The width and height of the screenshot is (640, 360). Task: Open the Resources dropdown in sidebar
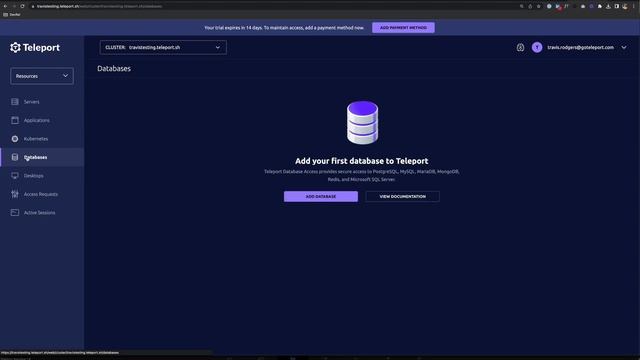coord(42,76)
